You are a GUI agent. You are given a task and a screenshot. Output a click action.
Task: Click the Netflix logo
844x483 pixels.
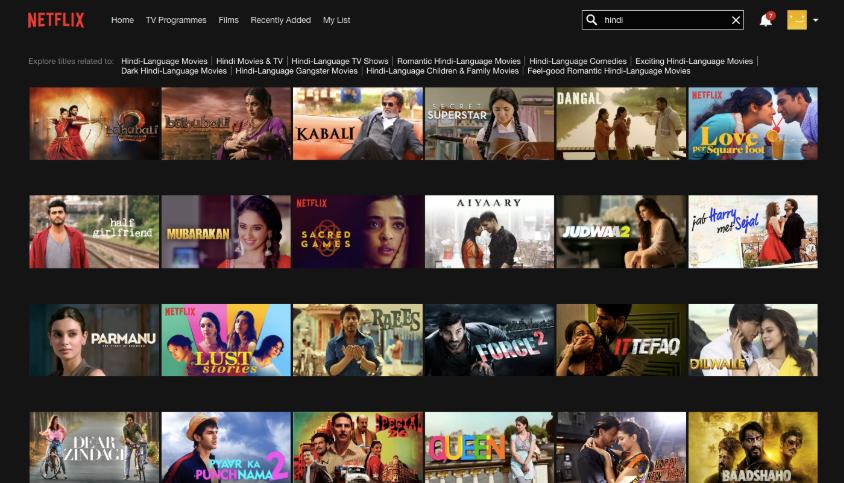56,20
